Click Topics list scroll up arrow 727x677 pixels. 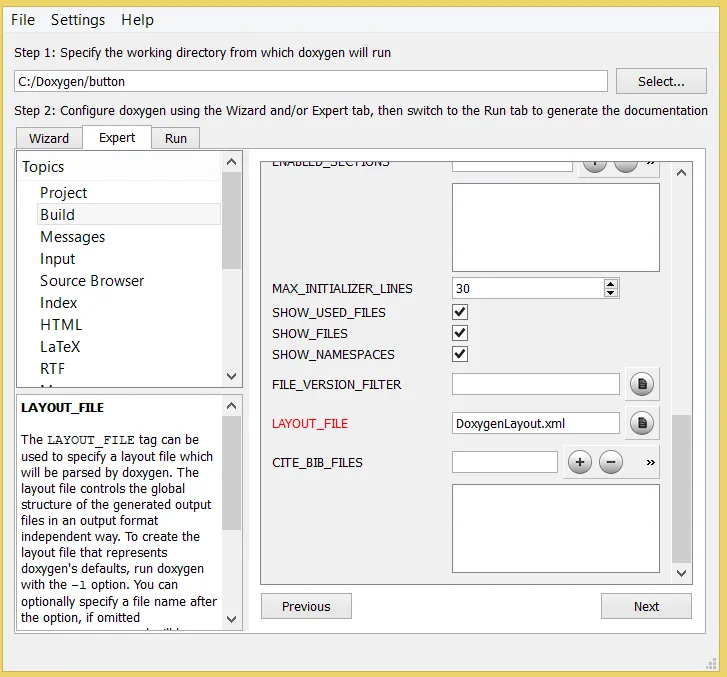(231, 162)
